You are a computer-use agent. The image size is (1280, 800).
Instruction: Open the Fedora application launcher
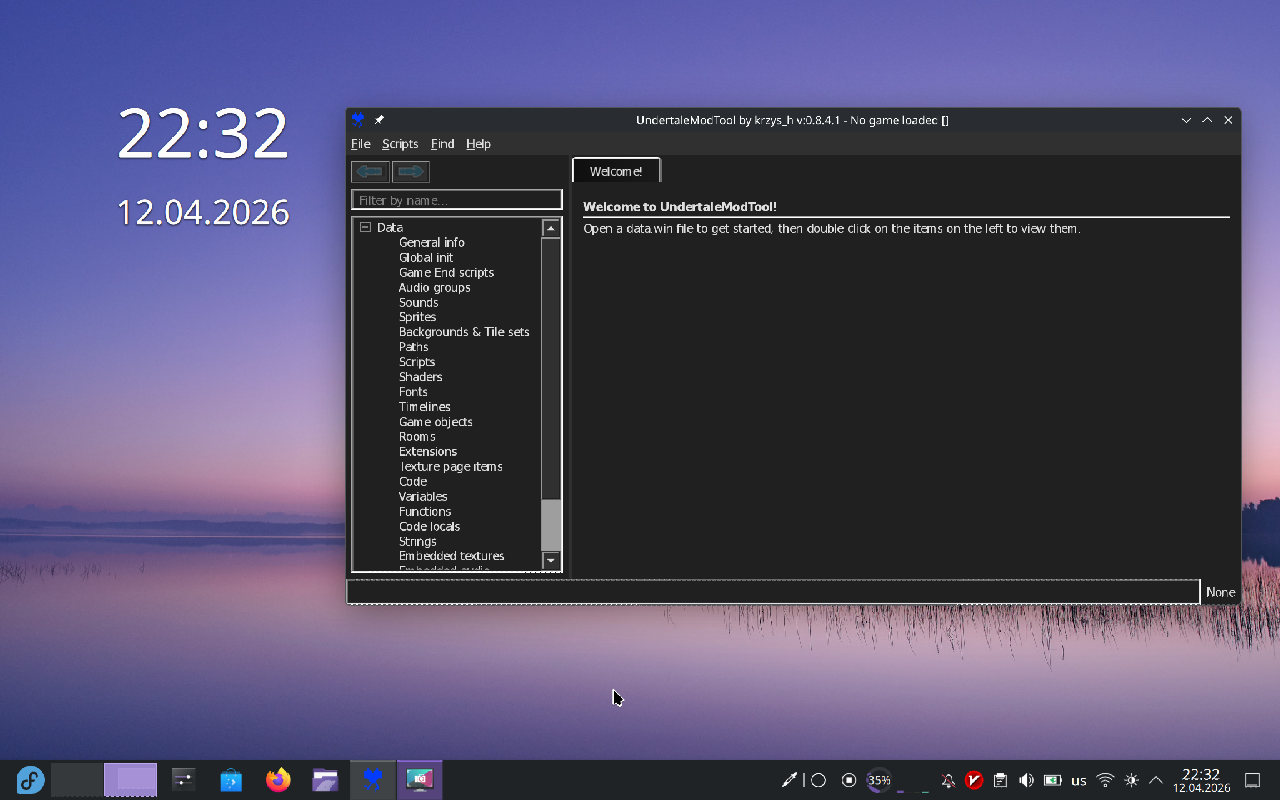pyautogui.click(x=30, y=780)
